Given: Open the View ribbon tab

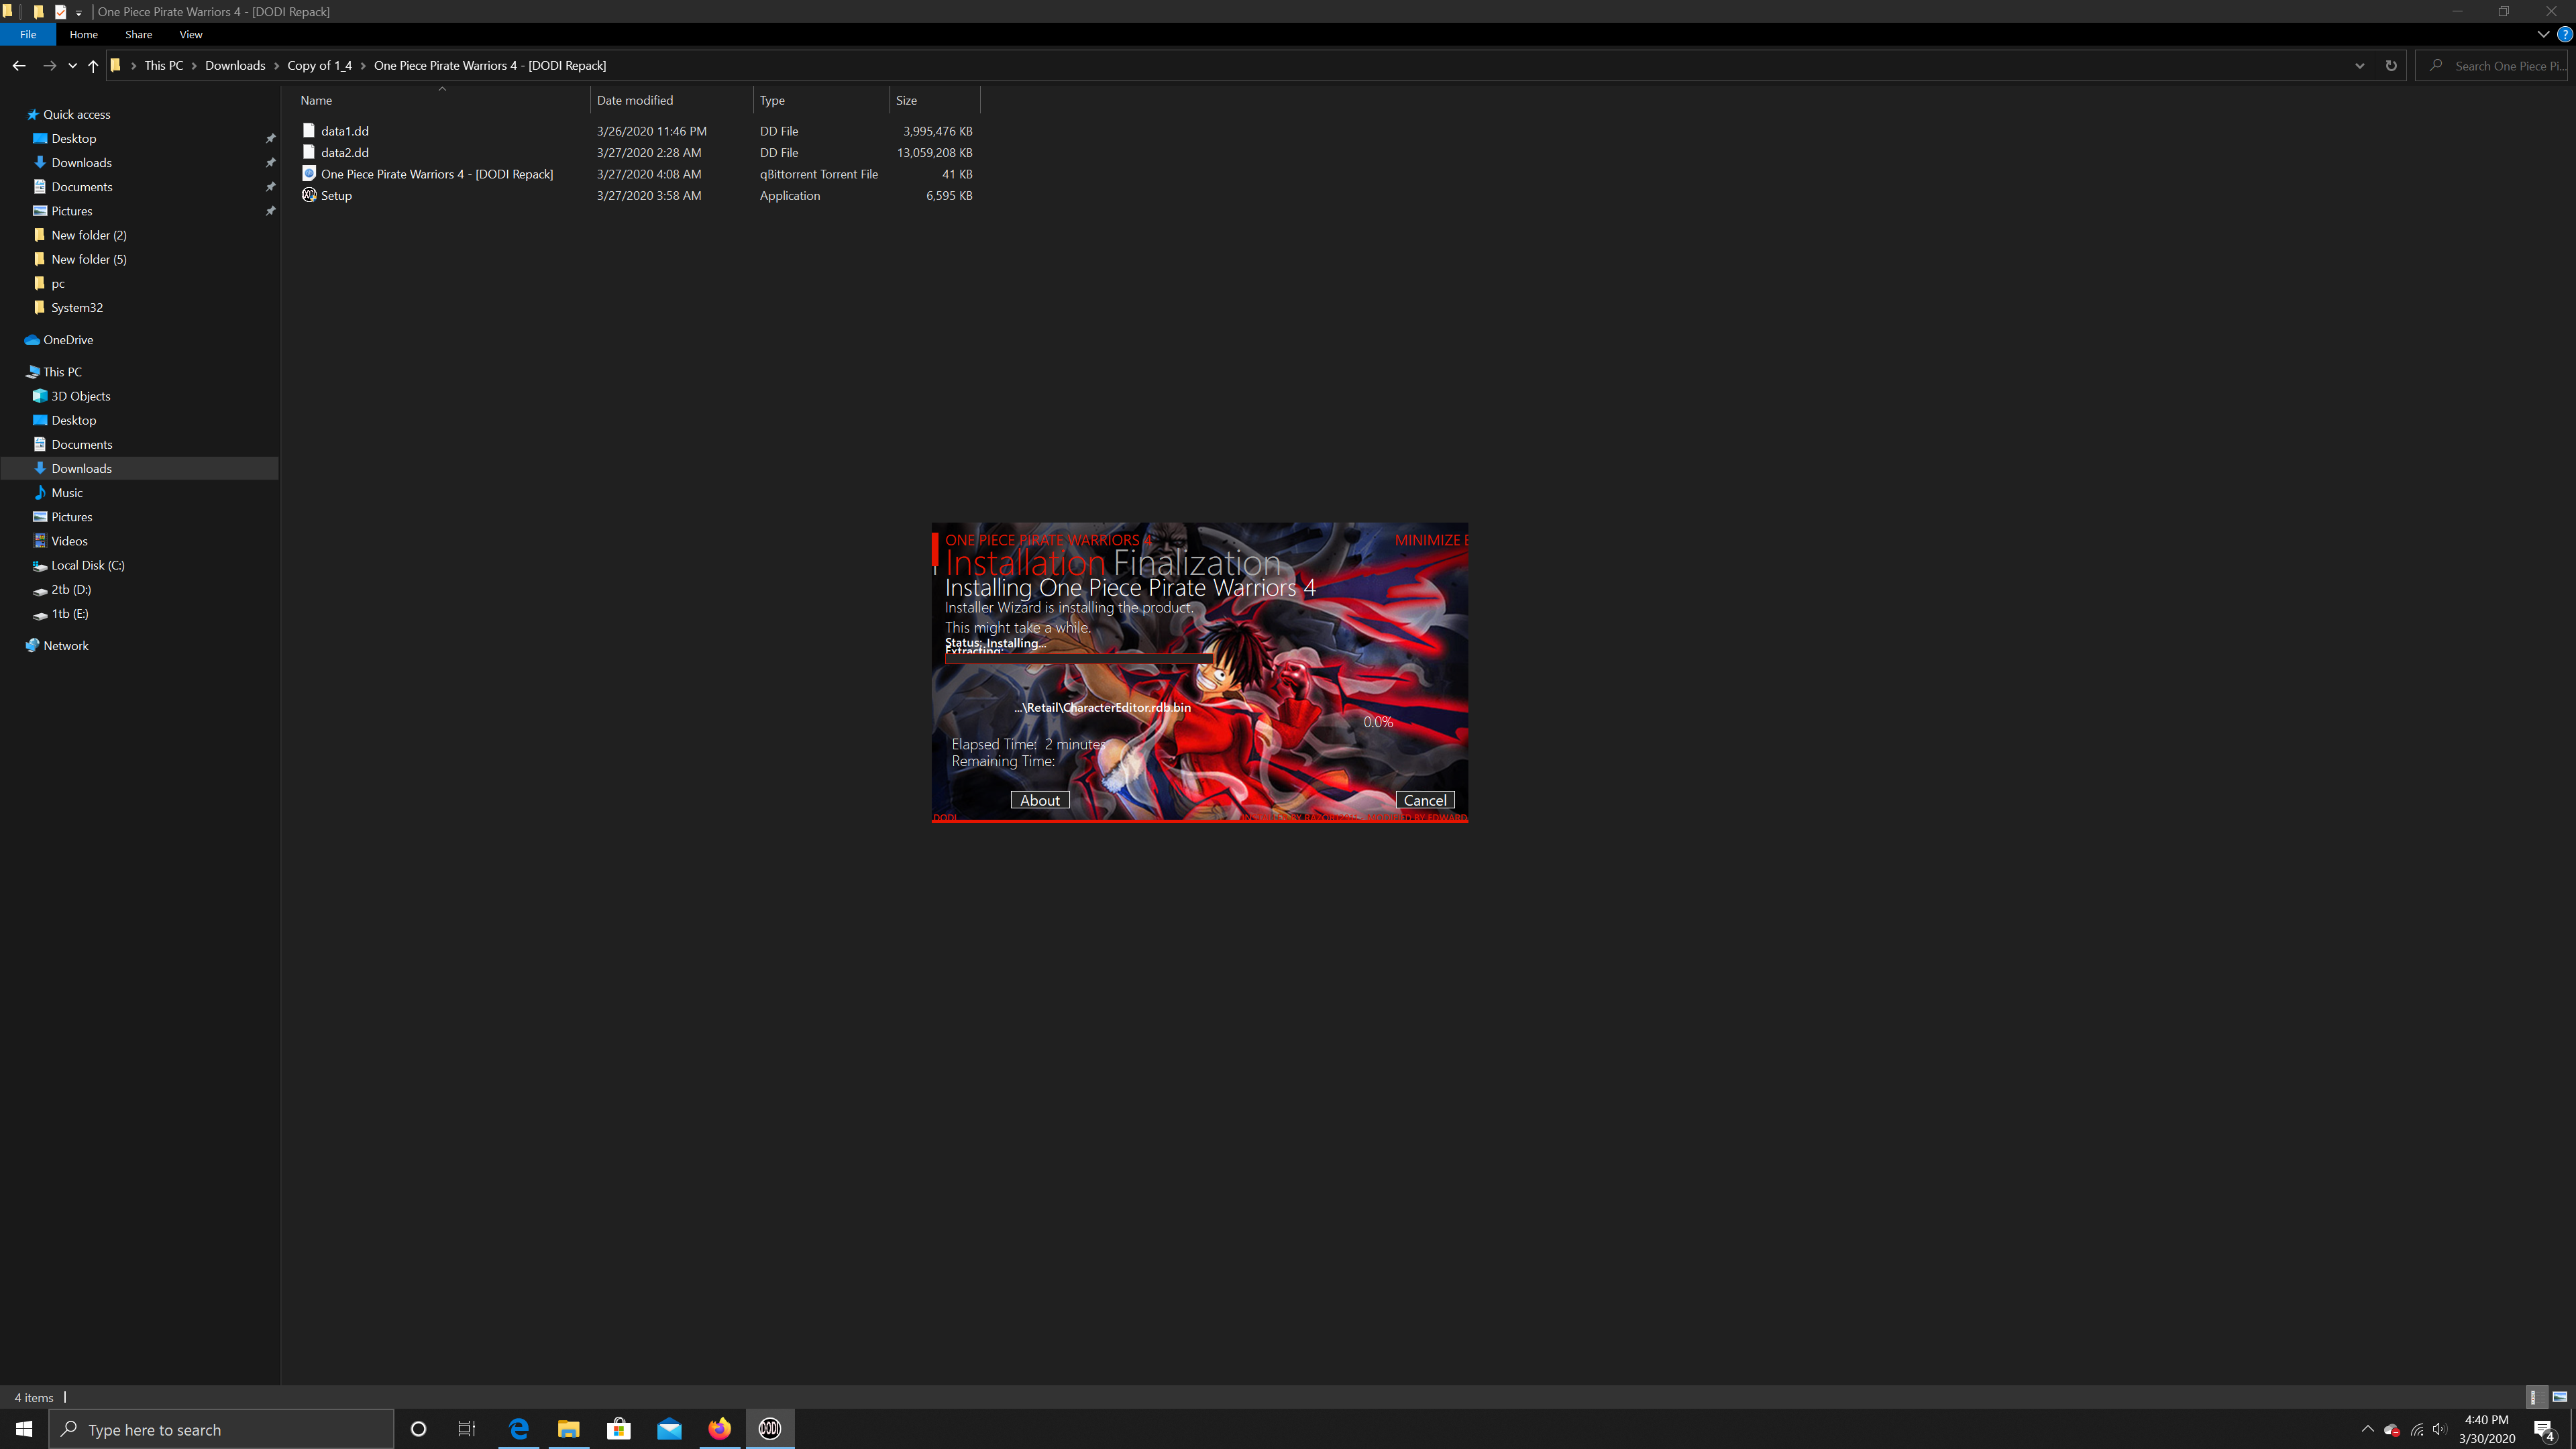Looking at the screenshot, I should pyautogui.click(x=190, y=34).
